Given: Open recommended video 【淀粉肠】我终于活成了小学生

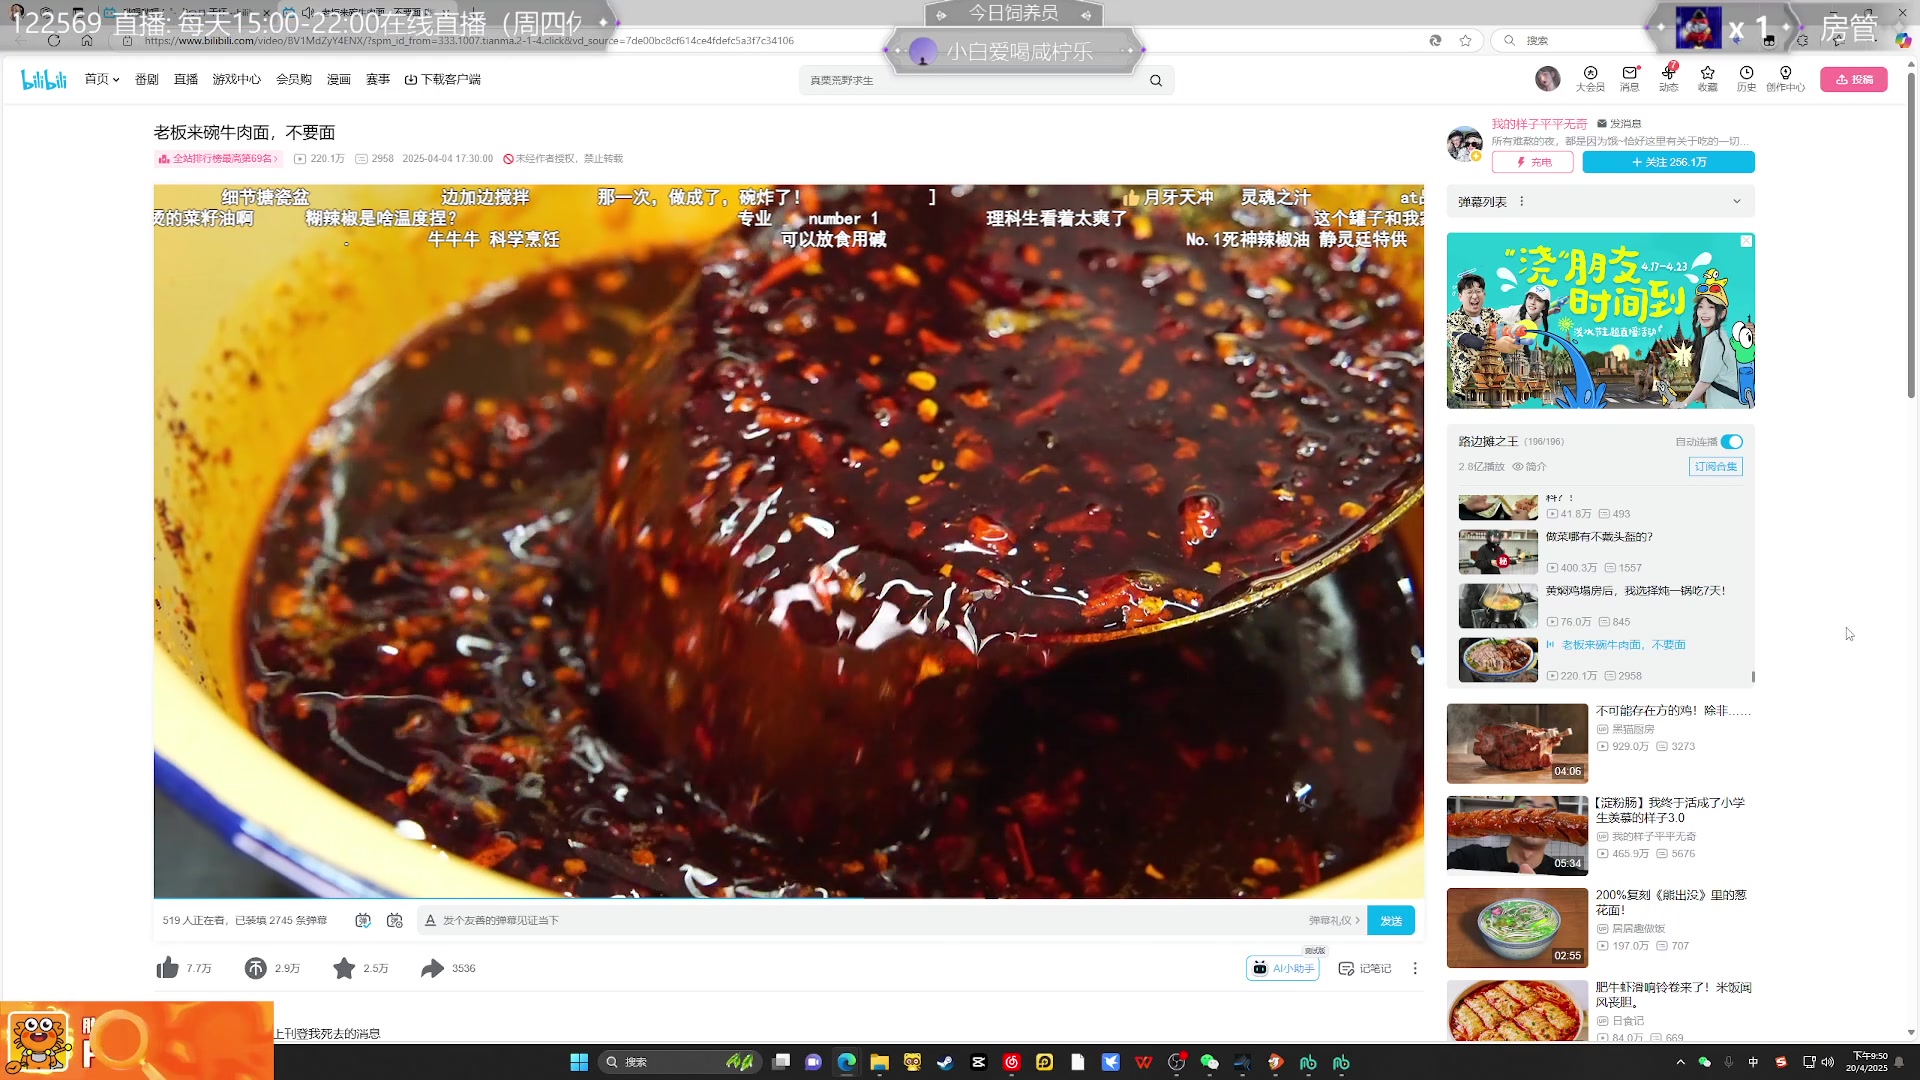Looking at the screenshot, I should (1600, 835).
